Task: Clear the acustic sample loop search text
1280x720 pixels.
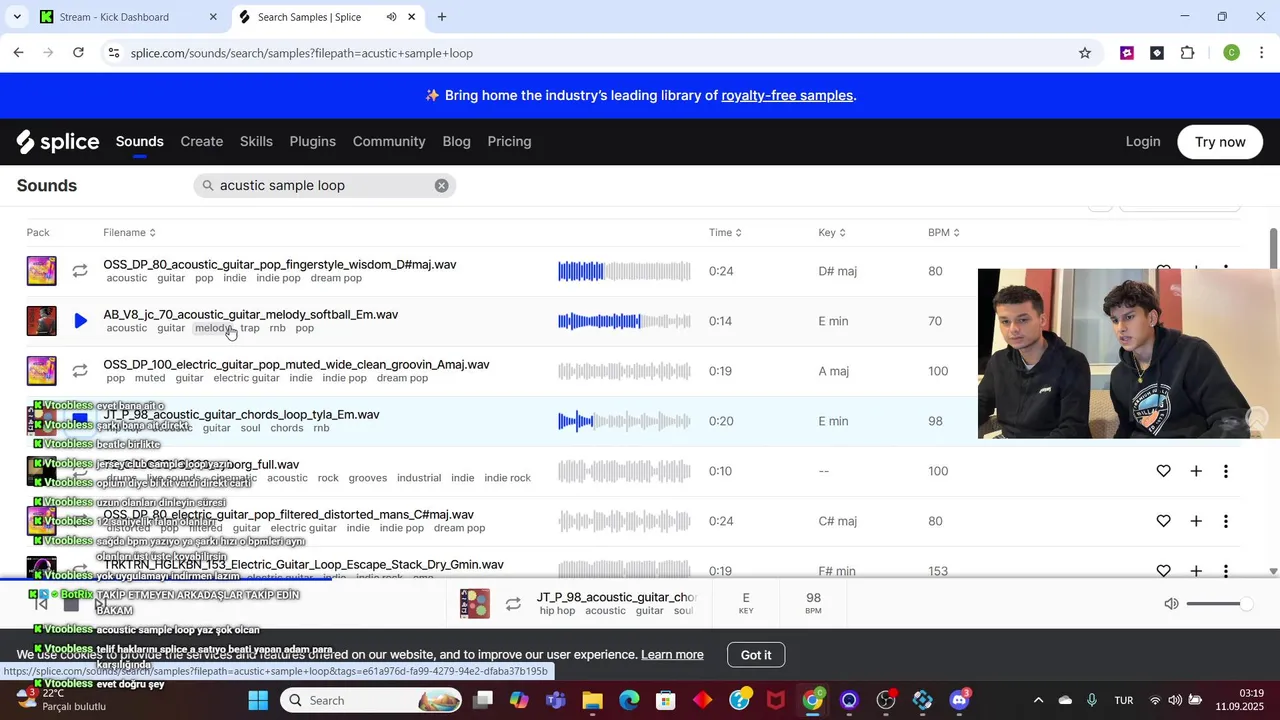Action: coord(441,185)
